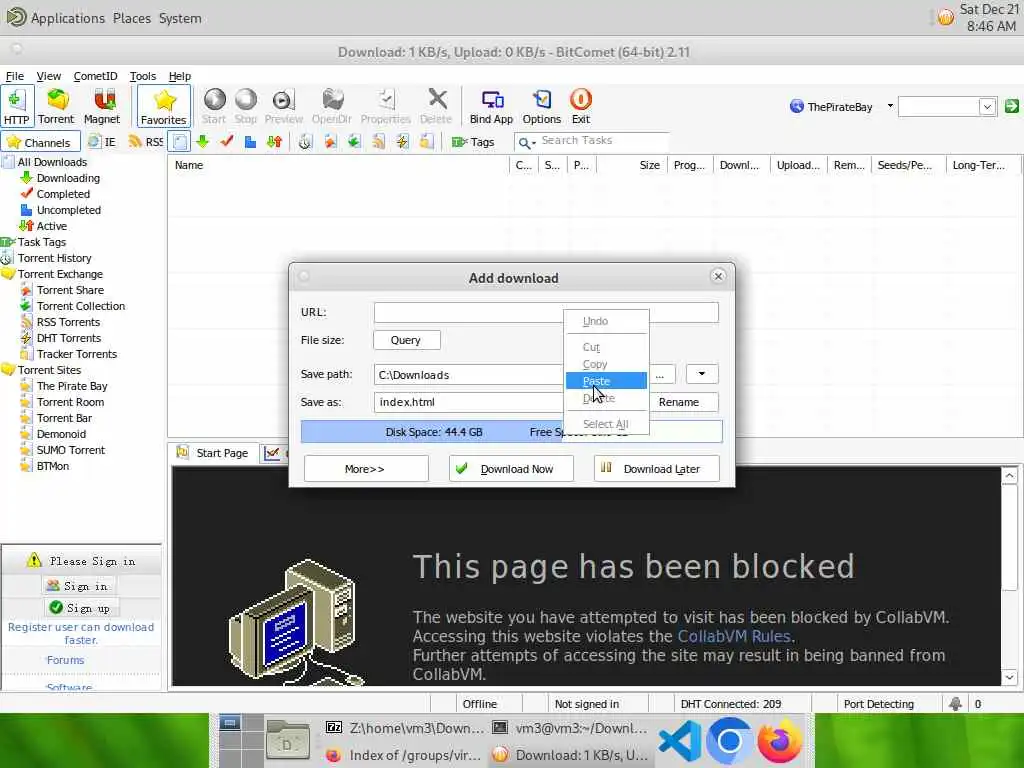Click the Magnet link toolbar icon

point(102,106)
